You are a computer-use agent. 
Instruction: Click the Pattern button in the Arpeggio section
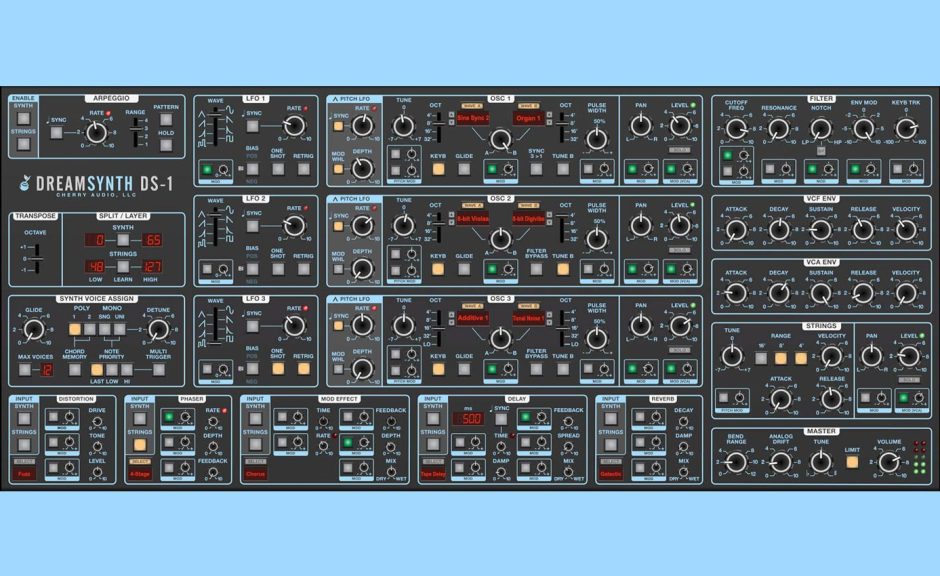[165, 120]
